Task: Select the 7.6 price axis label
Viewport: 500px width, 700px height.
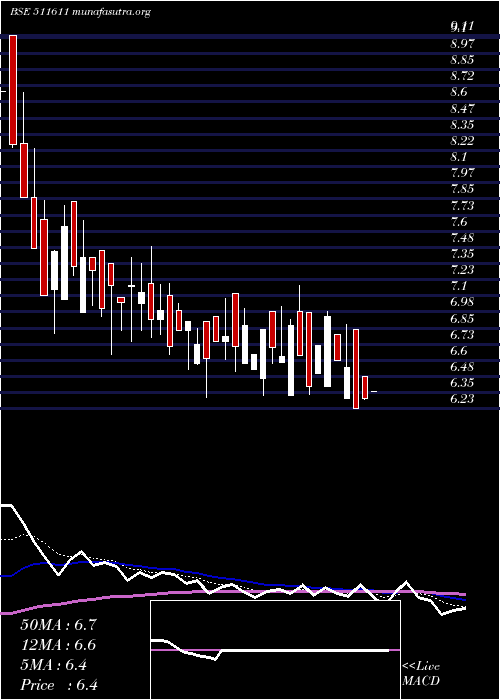Action: click(459, 222)
